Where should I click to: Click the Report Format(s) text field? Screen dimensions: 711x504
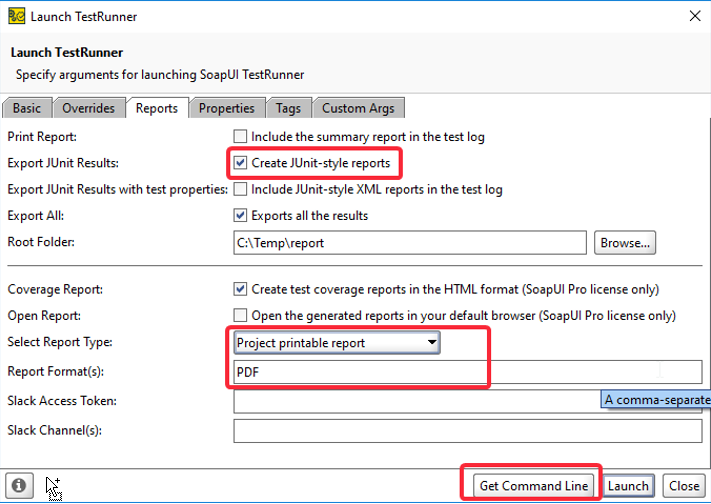360,372
